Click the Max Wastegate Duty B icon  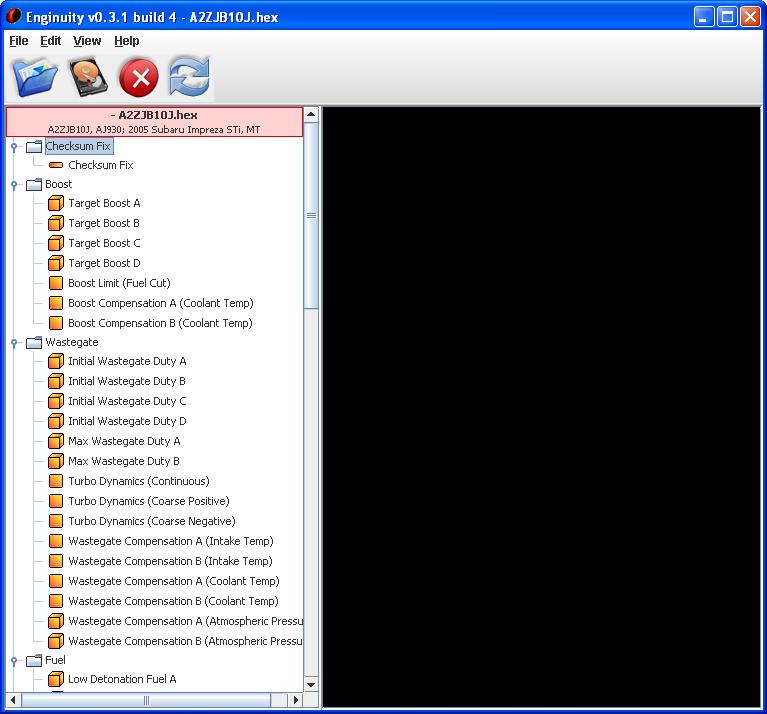pos(56,461)
